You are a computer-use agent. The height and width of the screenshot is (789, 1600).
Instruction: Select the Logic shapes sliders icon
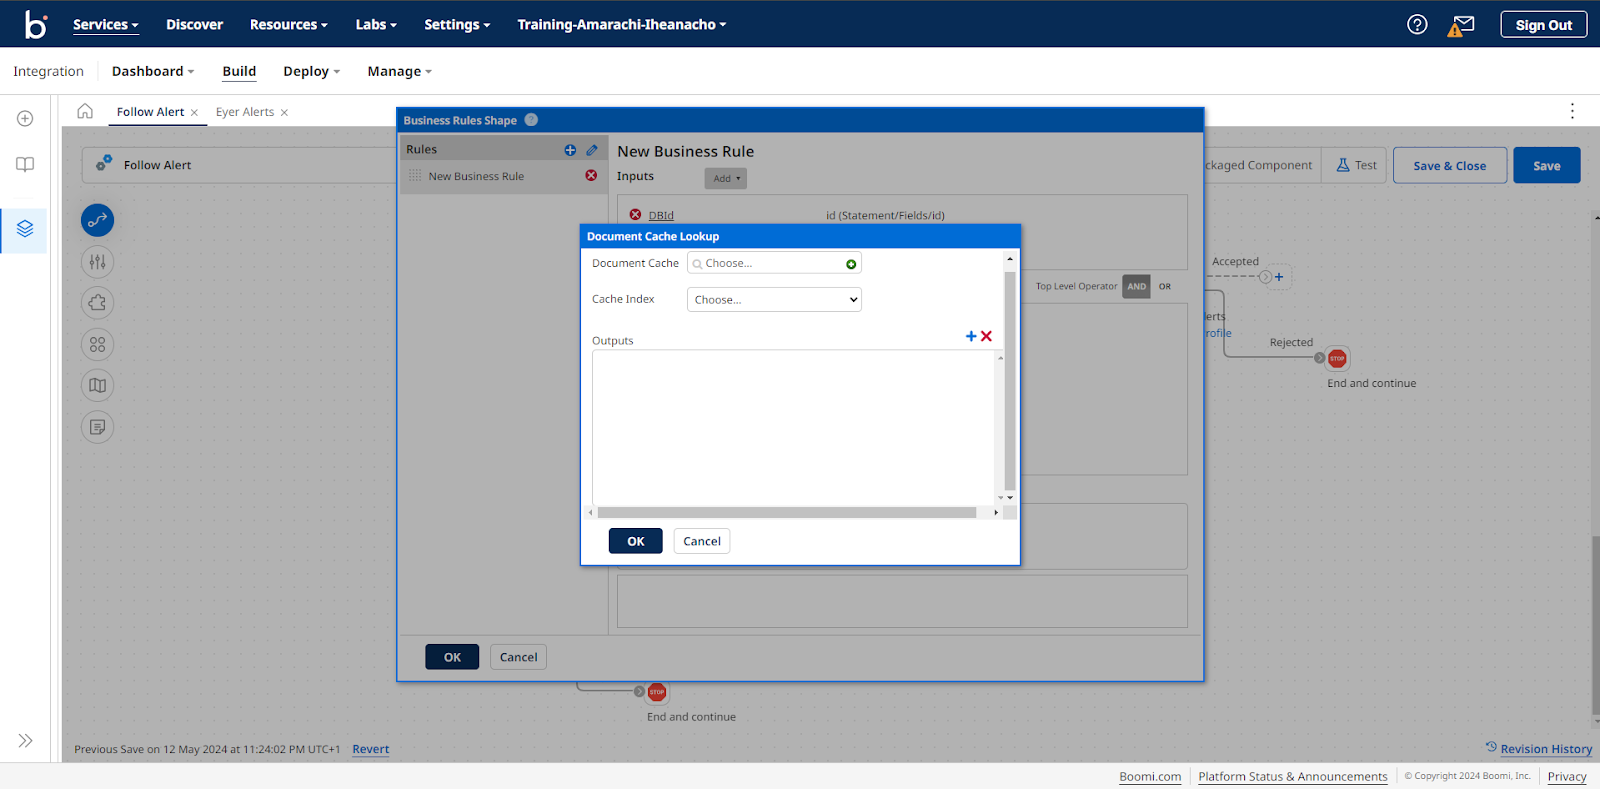[x=97, y=262]
